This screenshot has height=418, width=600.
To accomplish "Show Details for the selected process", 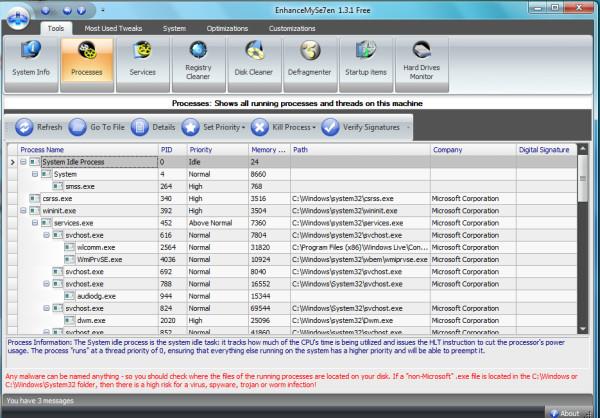I will (154, 127).
